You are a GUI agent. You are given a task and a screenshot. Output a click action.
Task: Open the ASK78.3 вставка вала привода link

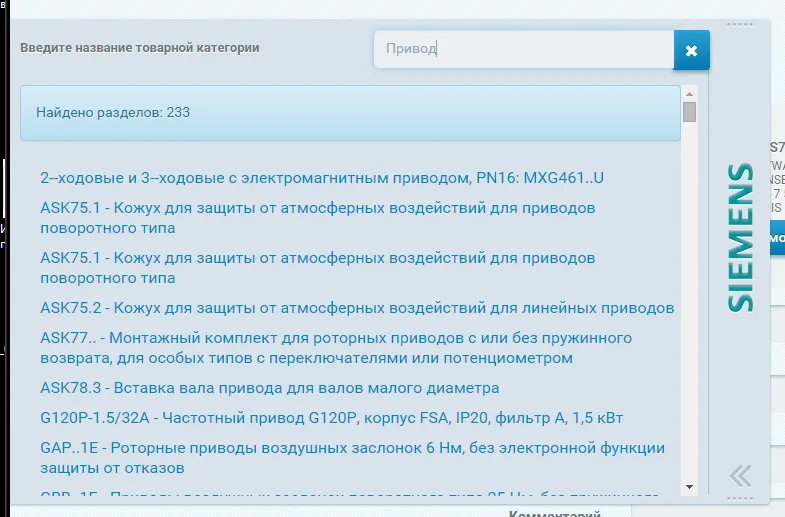tap(269, 388)
